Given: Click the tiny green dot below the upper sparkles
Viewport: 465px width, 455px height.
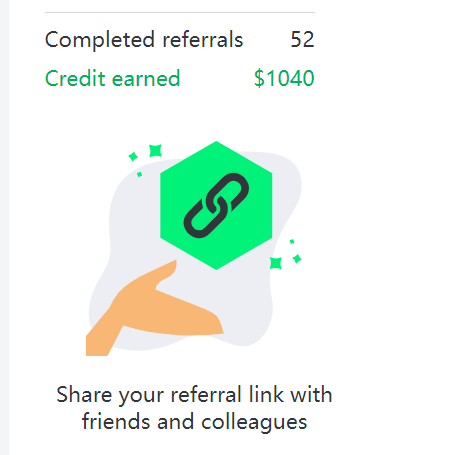Looking at the screenshot, I should 139,174.
